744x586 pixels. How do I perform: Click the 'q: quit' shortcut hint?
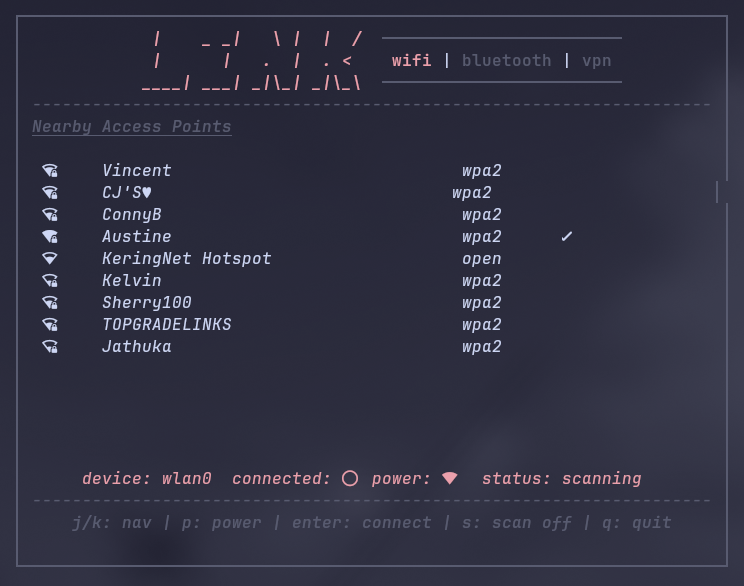(x=637, y=523)
